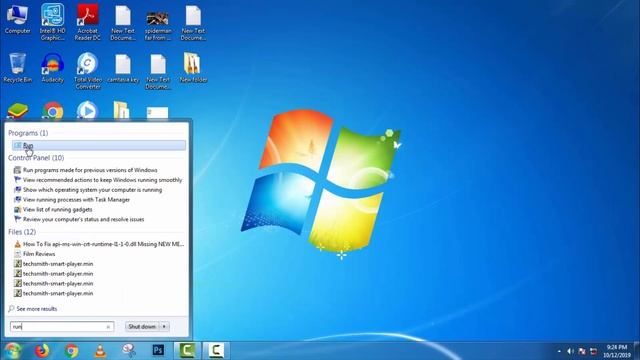
Task: Open the taskbar clock showing 10/12/2019
Action: [x=617, y=351]
